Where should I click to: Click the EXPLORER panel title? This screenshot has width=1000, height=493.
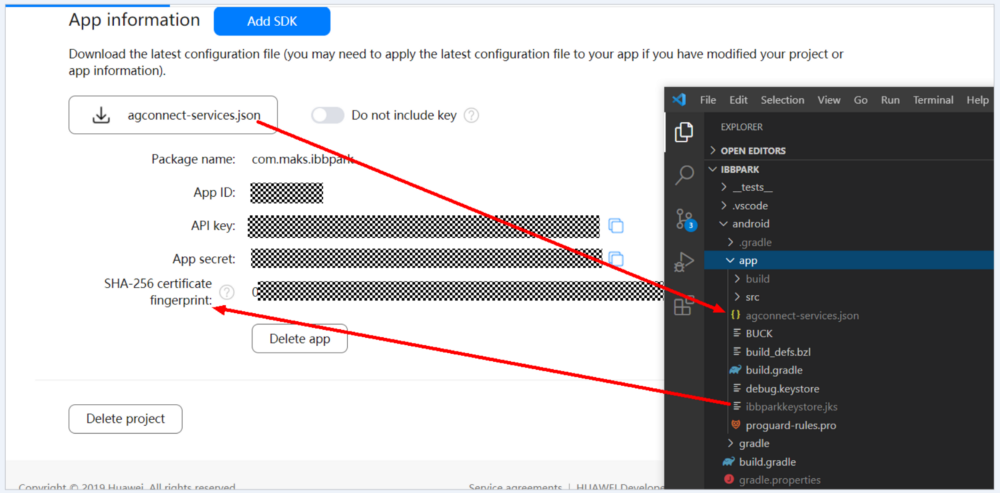coord(742,127)
